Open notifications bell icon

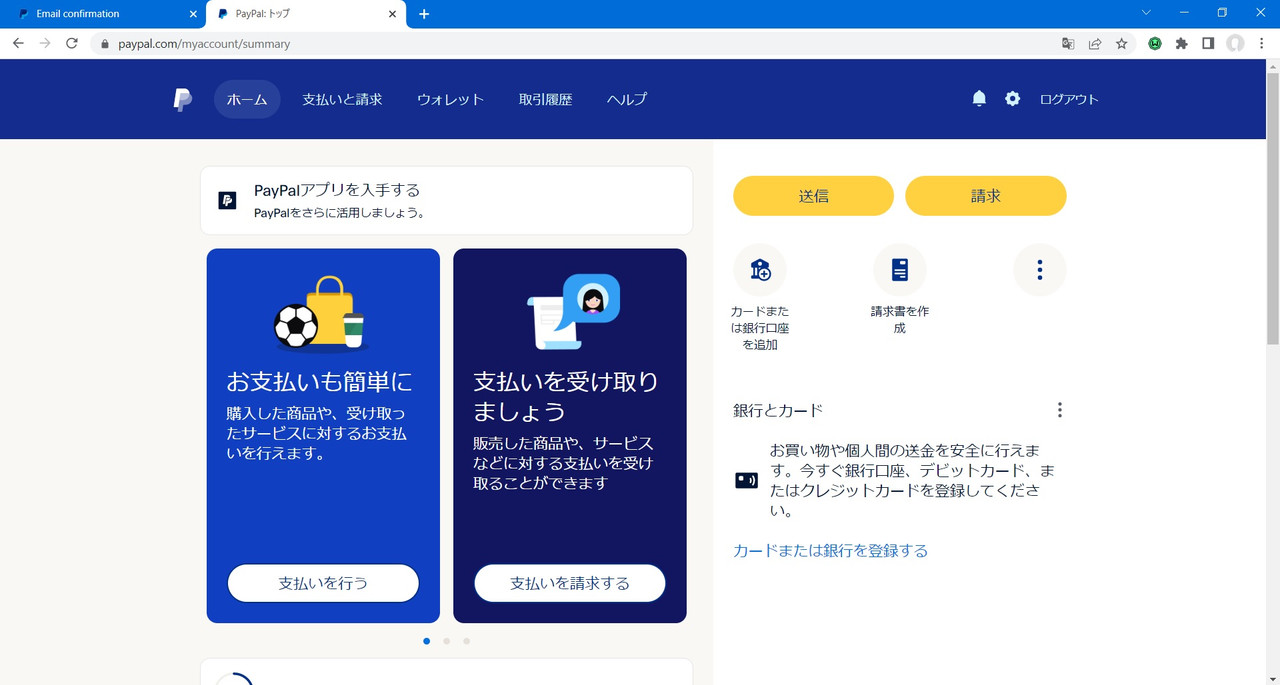coord(979,98)
